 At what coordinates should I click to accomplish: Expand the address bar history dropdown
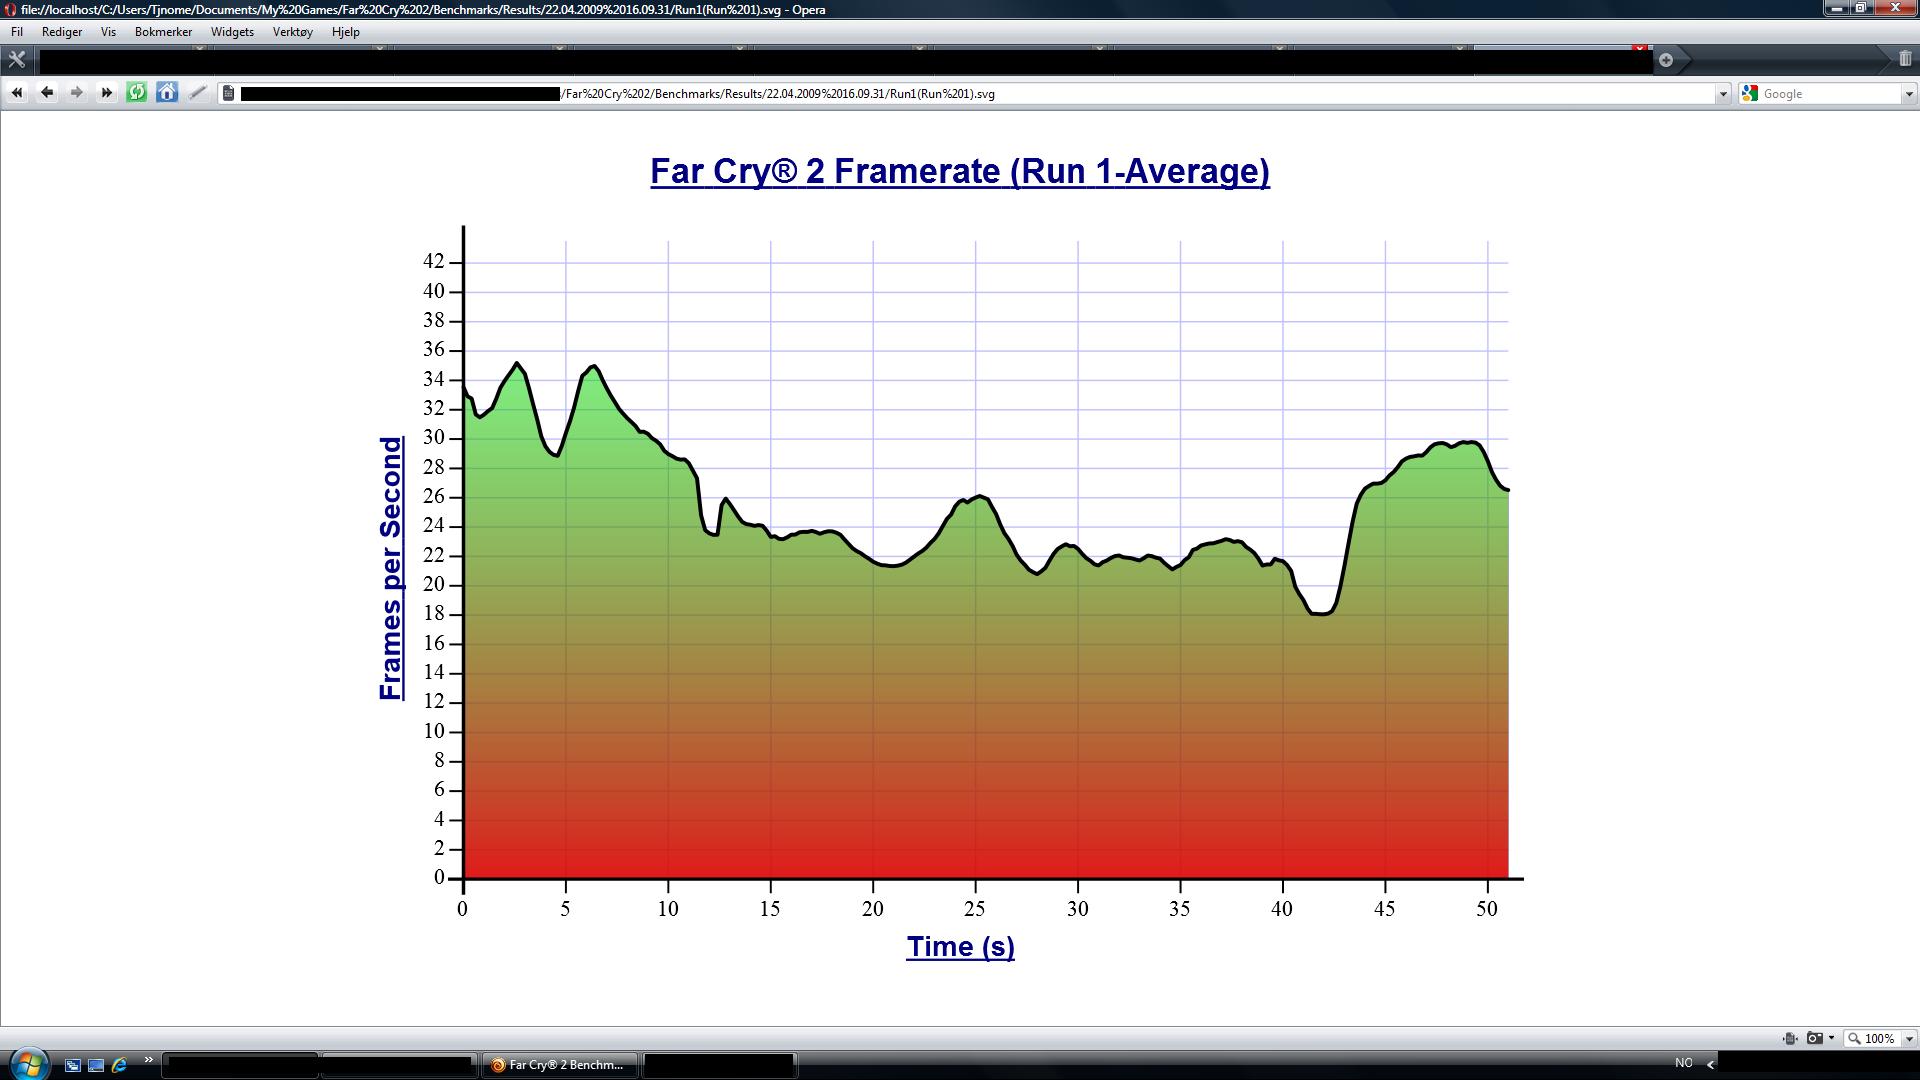tap(1723, 94)
